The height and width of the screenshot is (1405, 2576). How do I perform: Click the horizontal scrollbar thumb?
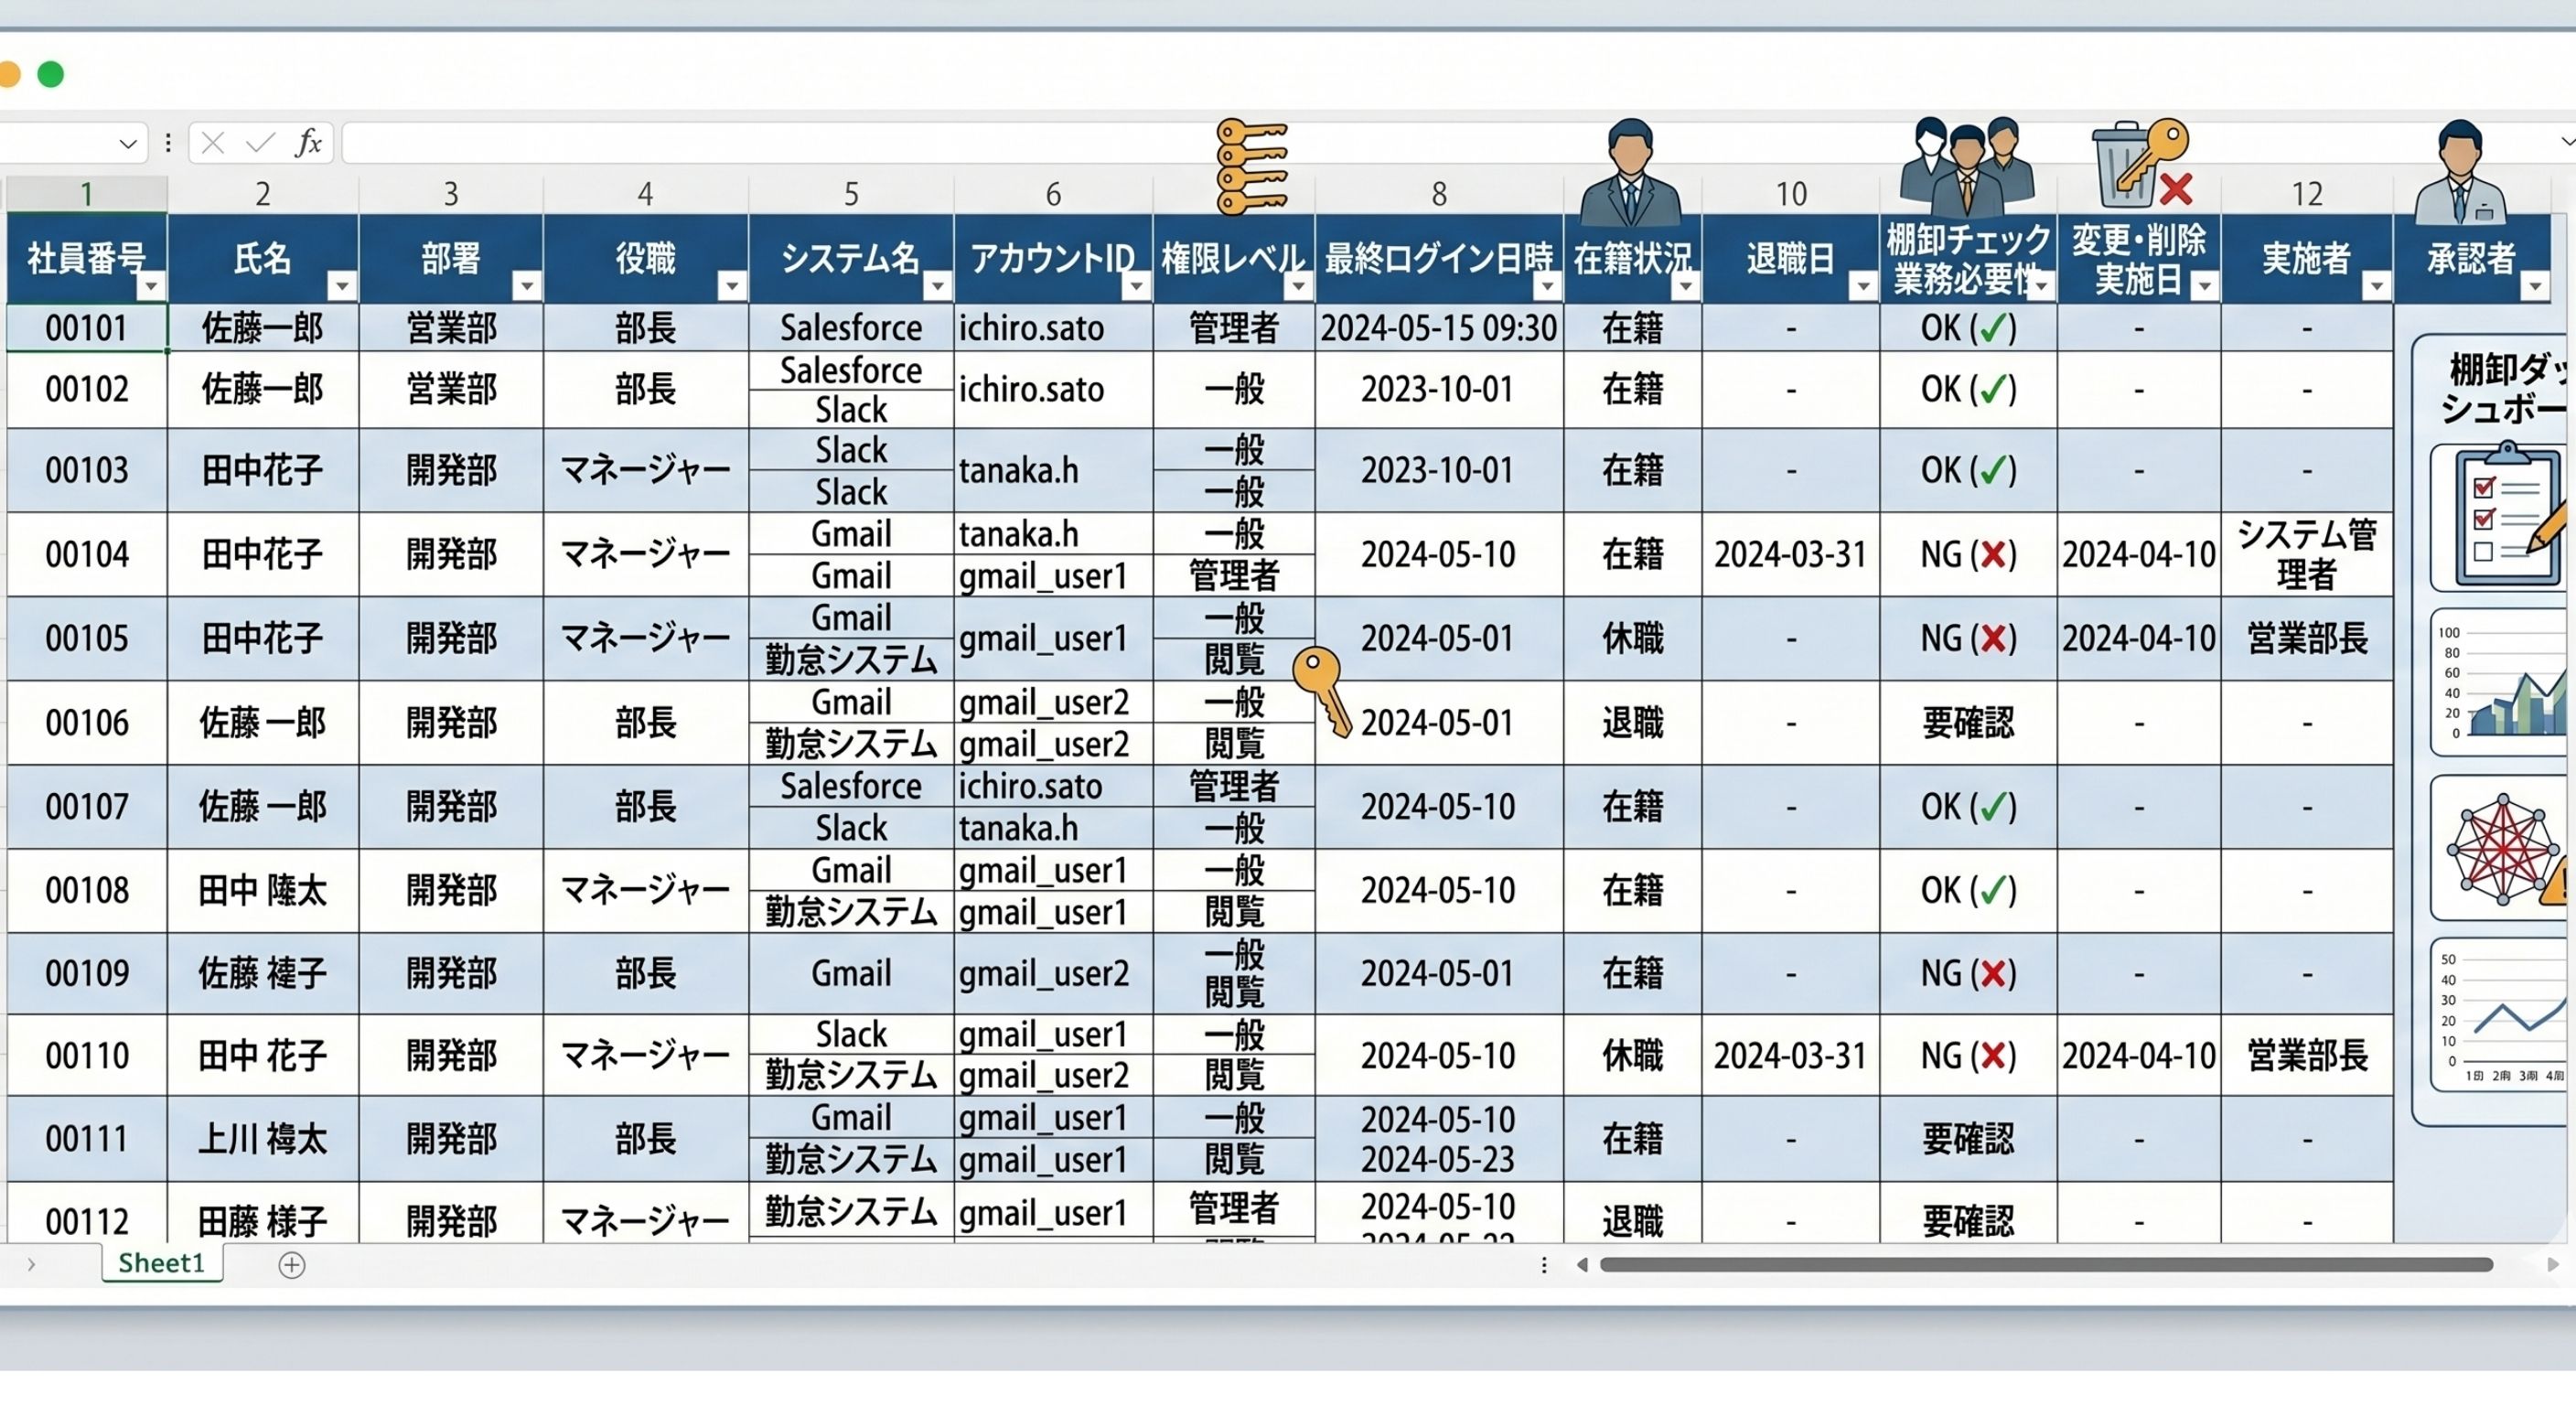[x=2045, y=1265]
